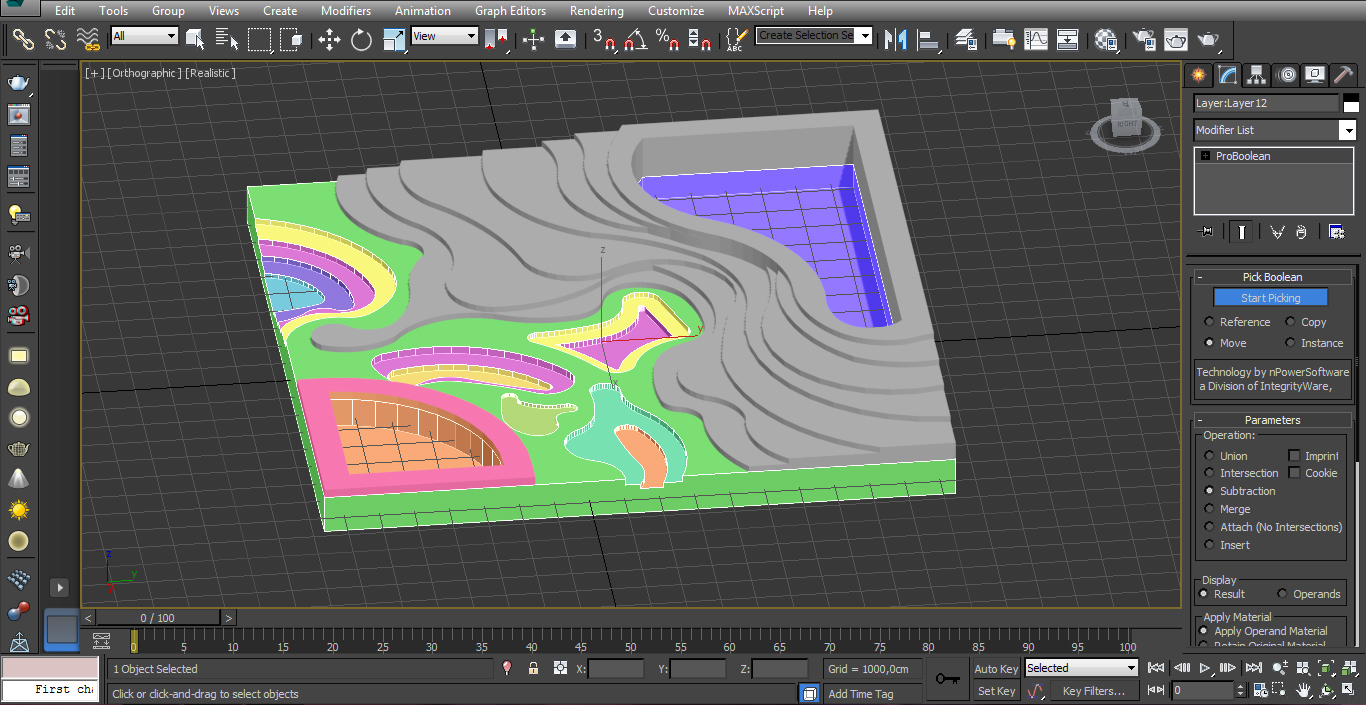This screenshot has width=1366, height=705.
Task: Click the Edit Named Selection Sets icon
Action: [x=736, y=39]
